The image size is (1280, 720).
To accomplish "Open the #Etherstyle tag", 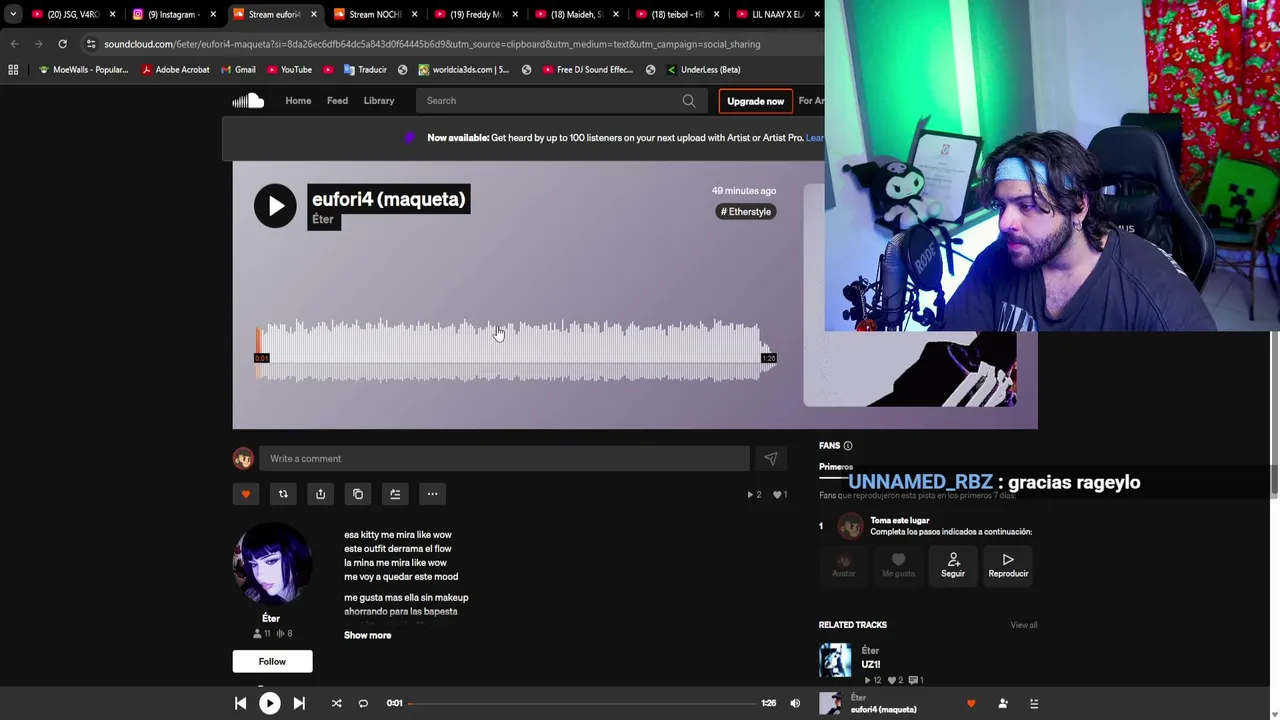I will coord(746,212).
